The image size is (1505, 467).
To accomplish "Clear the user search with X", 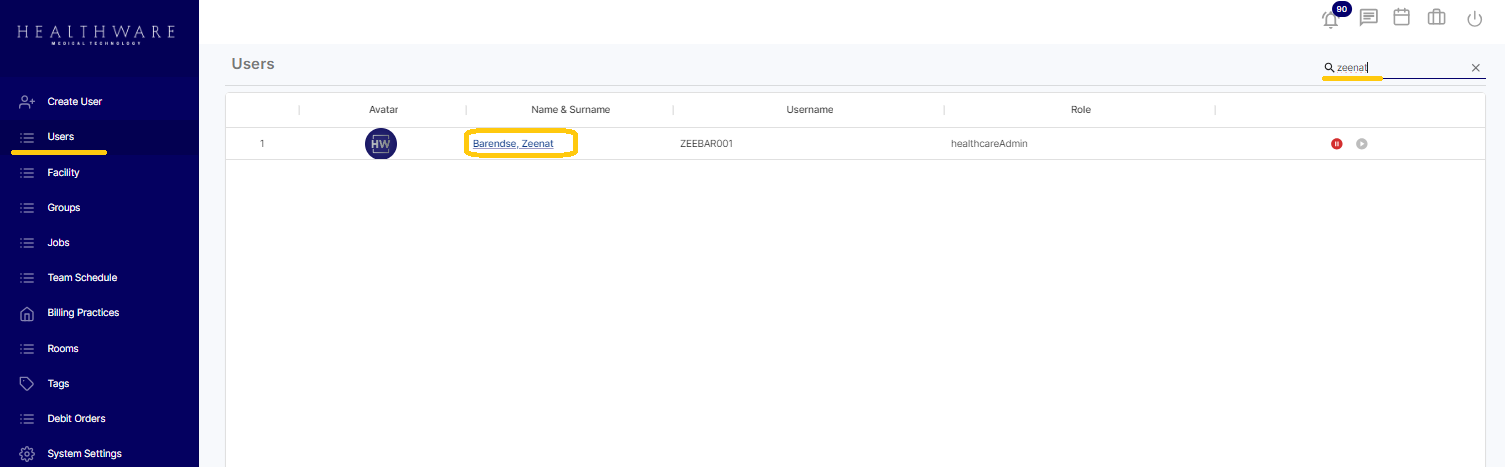I will coord(1475,68).
